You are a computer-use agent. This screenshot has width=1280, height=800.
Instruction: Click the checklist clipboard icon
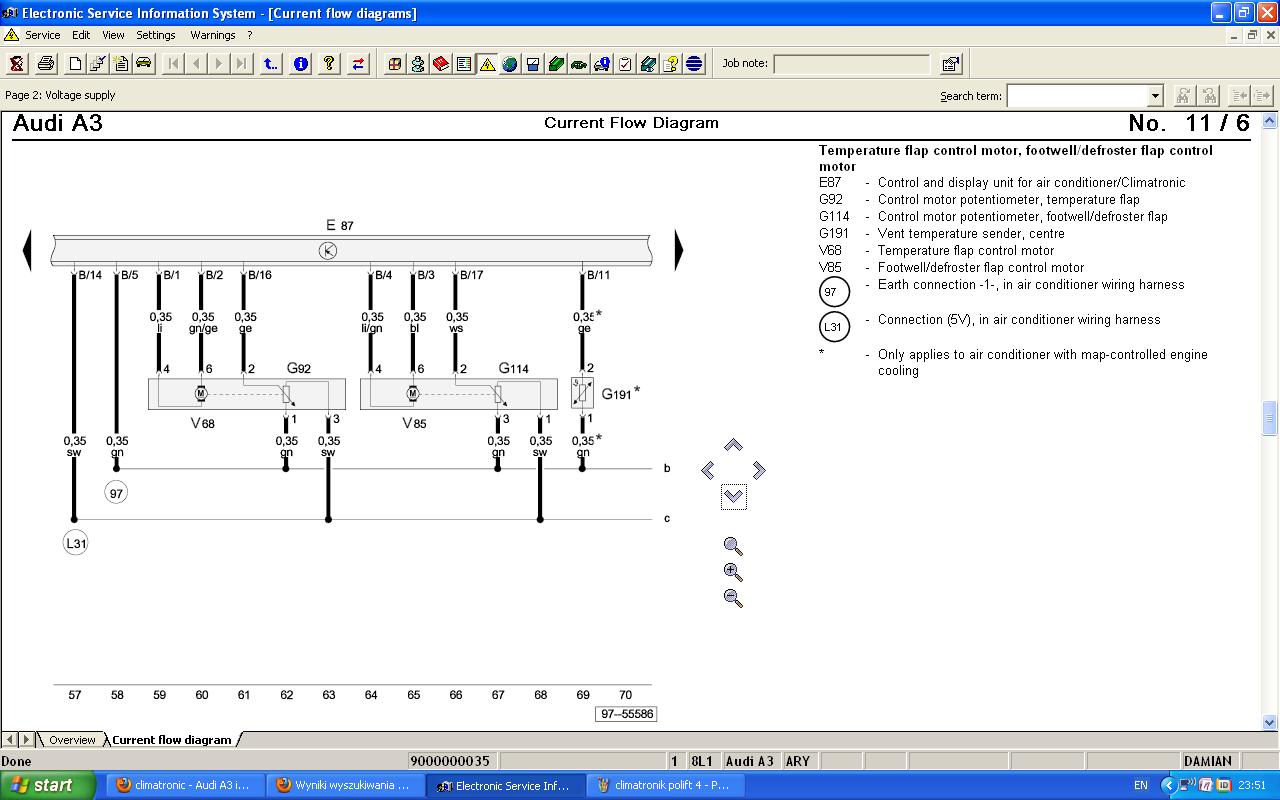click(625, 64)
